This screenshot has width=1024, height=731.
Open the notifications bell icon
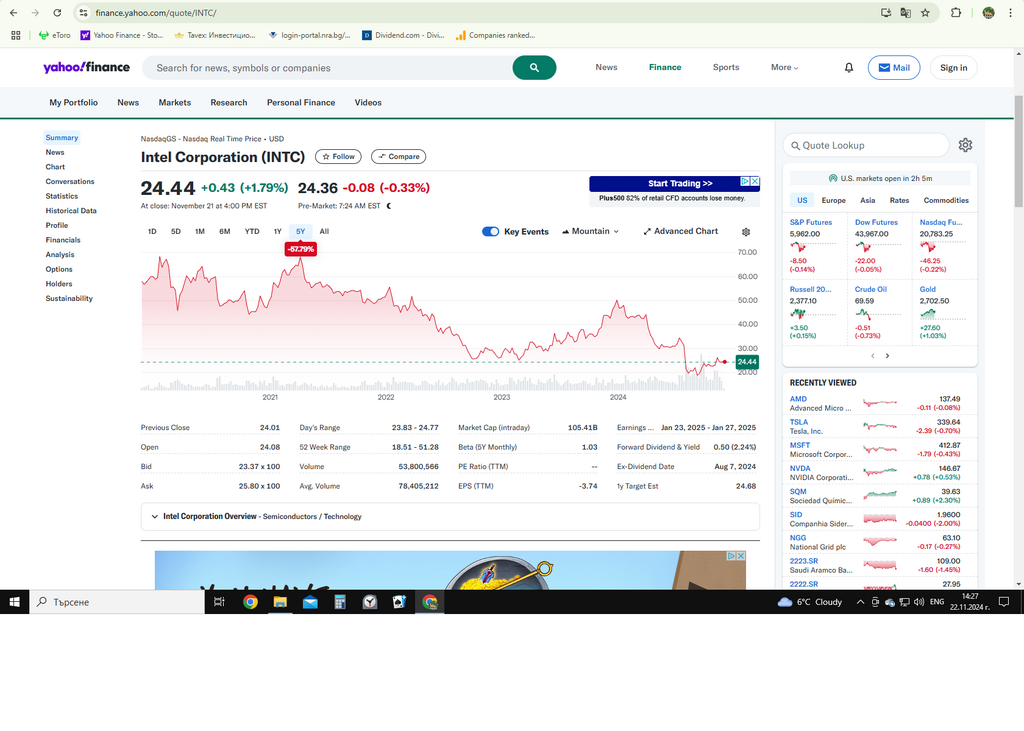pyautogui.click(x=849, y=68)
